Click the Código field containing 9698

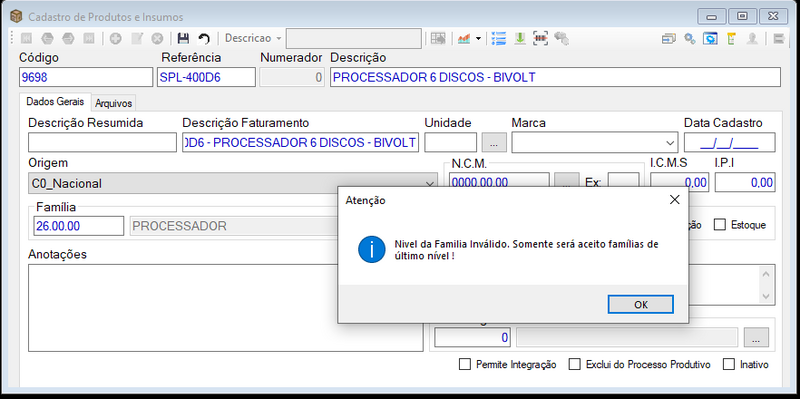(86, 77)
